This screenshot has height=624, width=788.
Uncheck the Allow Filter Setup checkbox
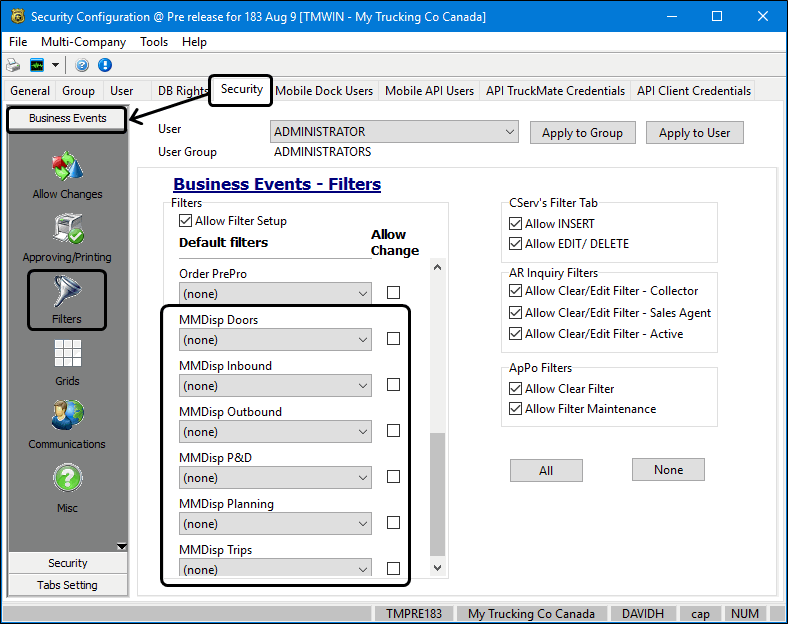click(185, 221)
